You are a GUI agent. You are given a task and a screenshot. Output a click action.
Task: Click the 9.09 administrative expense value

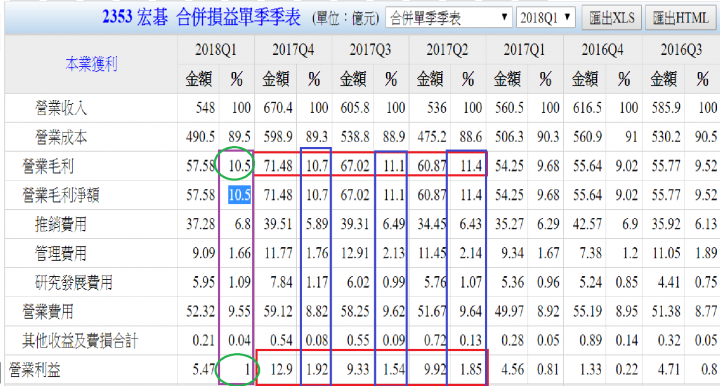tap(204, 253)
